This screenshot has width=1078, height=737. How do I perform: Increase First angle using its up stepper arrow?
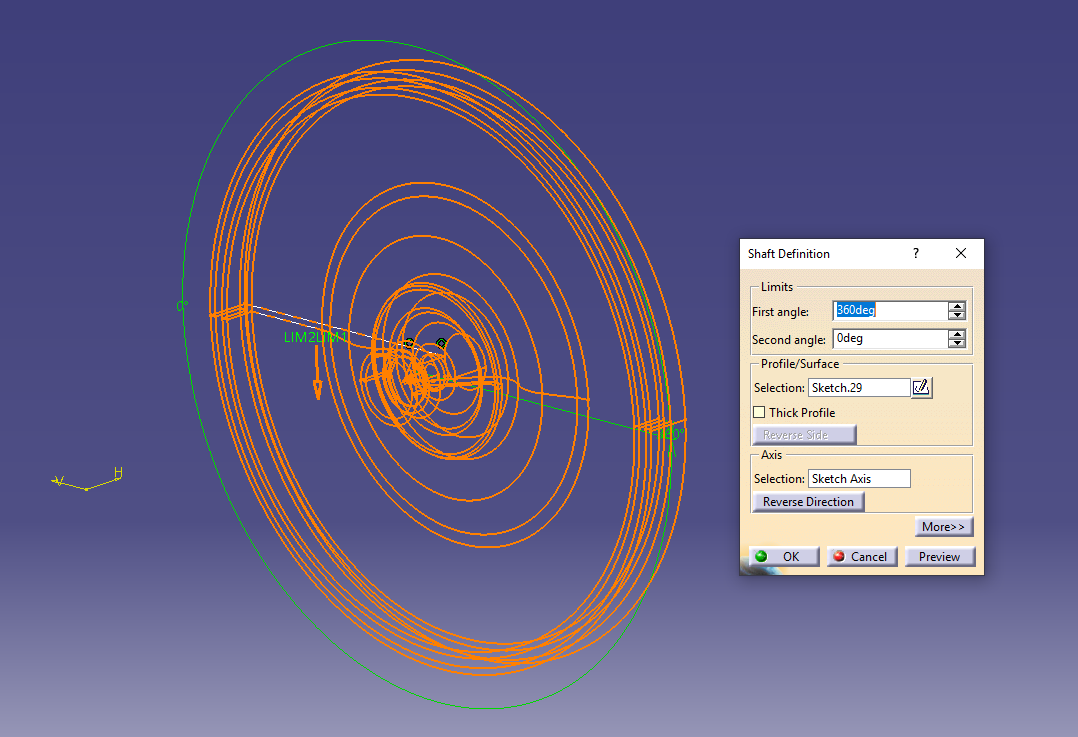coord(956,305)
